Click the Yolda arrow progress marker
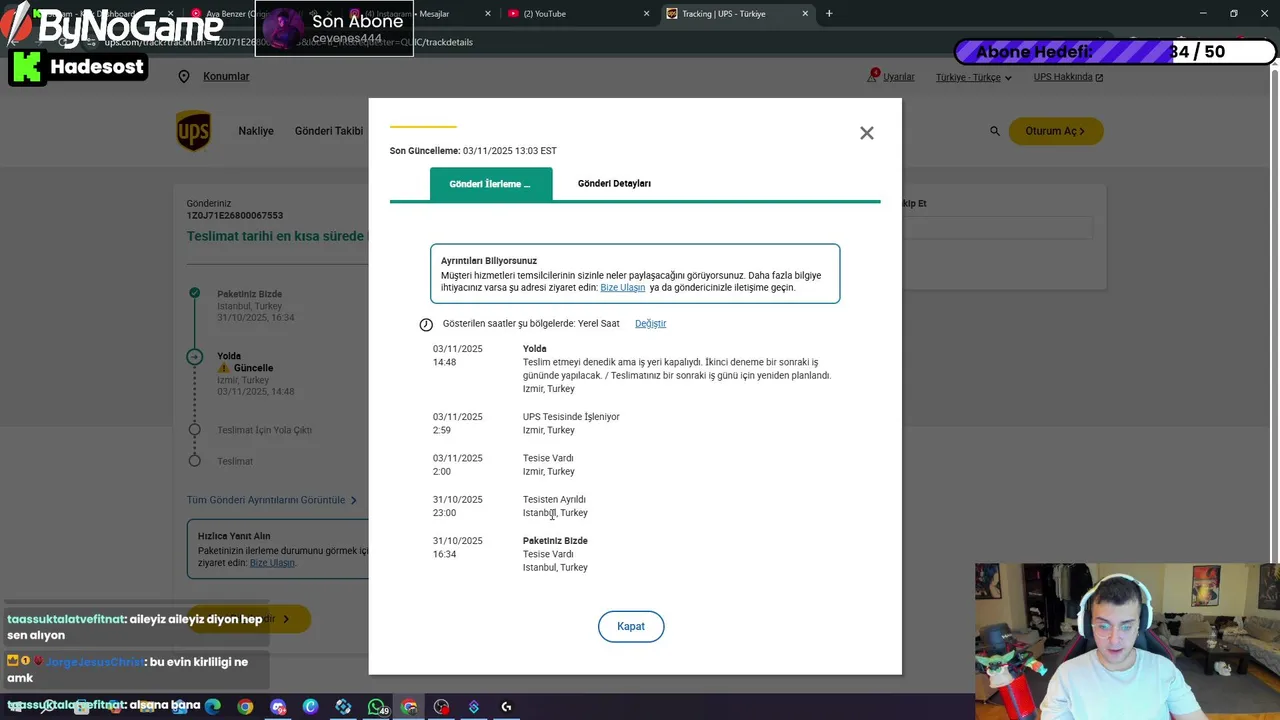 click(x=195, y=356)
